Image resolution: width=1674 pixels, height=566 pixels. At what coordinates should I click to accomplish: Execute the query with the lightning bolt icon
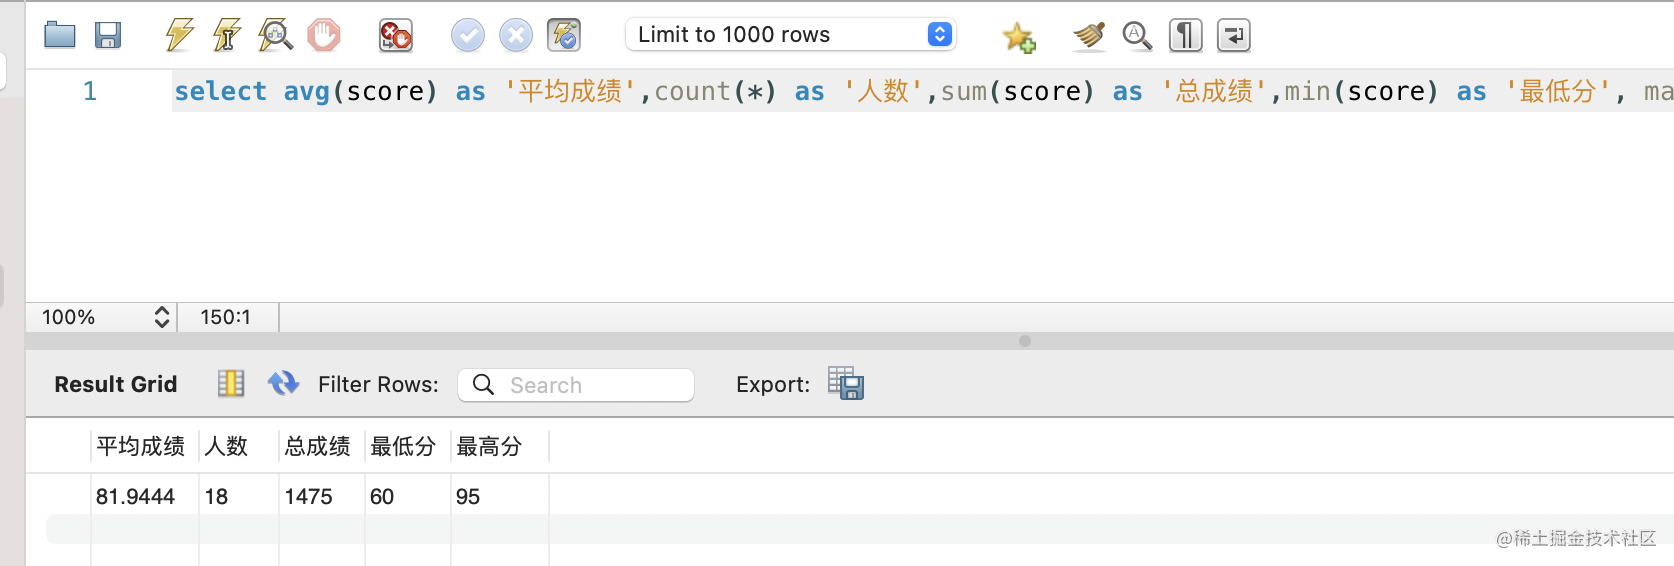[x=179, y=35]
